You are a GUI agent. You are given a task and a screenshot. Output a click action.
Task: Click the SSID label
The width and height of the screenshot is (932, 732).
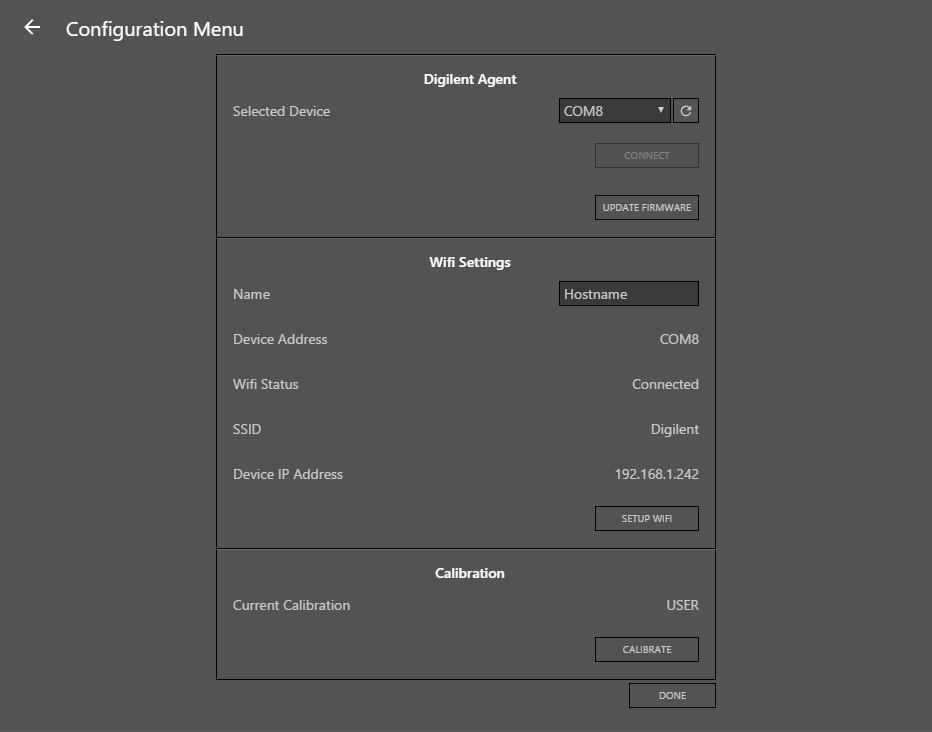click(247, 430)
